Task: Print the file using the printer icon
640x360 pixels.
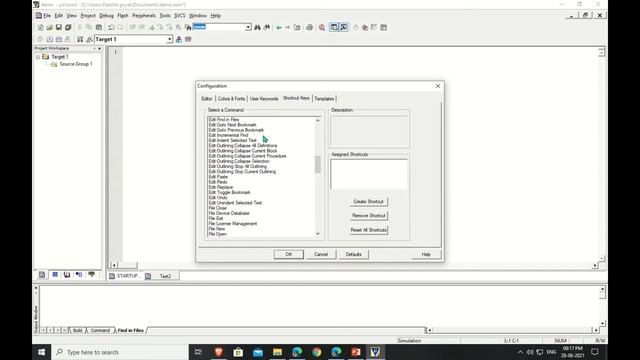Action: [309, 27]
